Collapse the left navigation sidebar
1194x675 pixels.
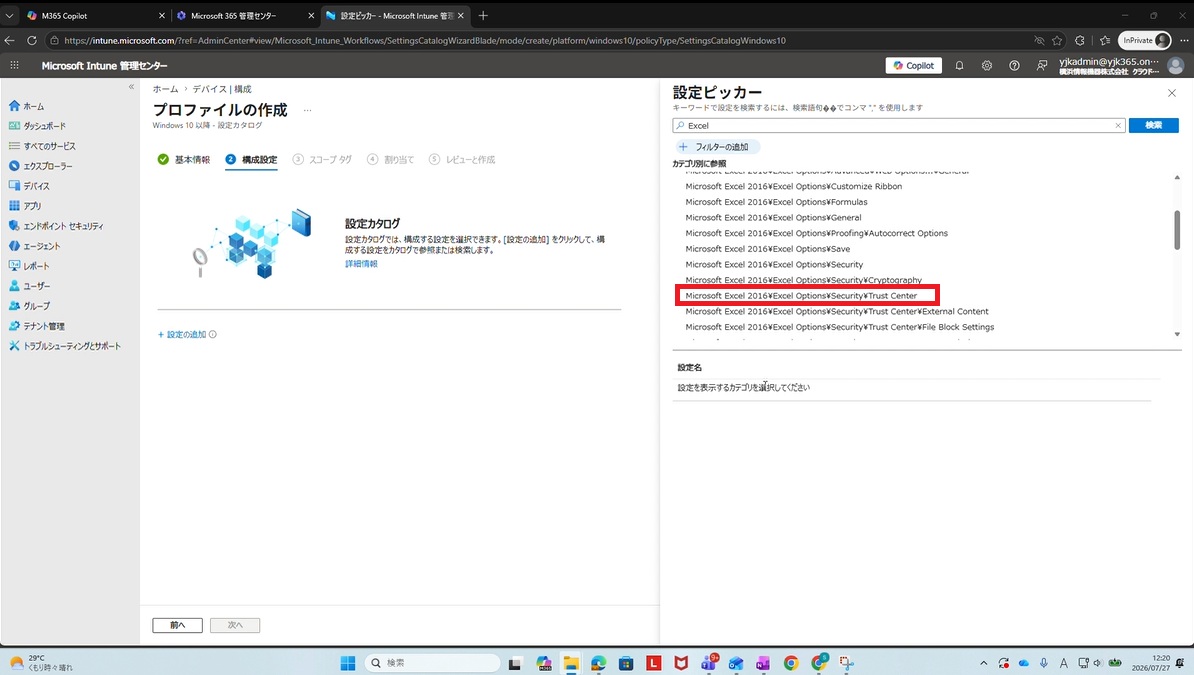(x=131, y=87)
